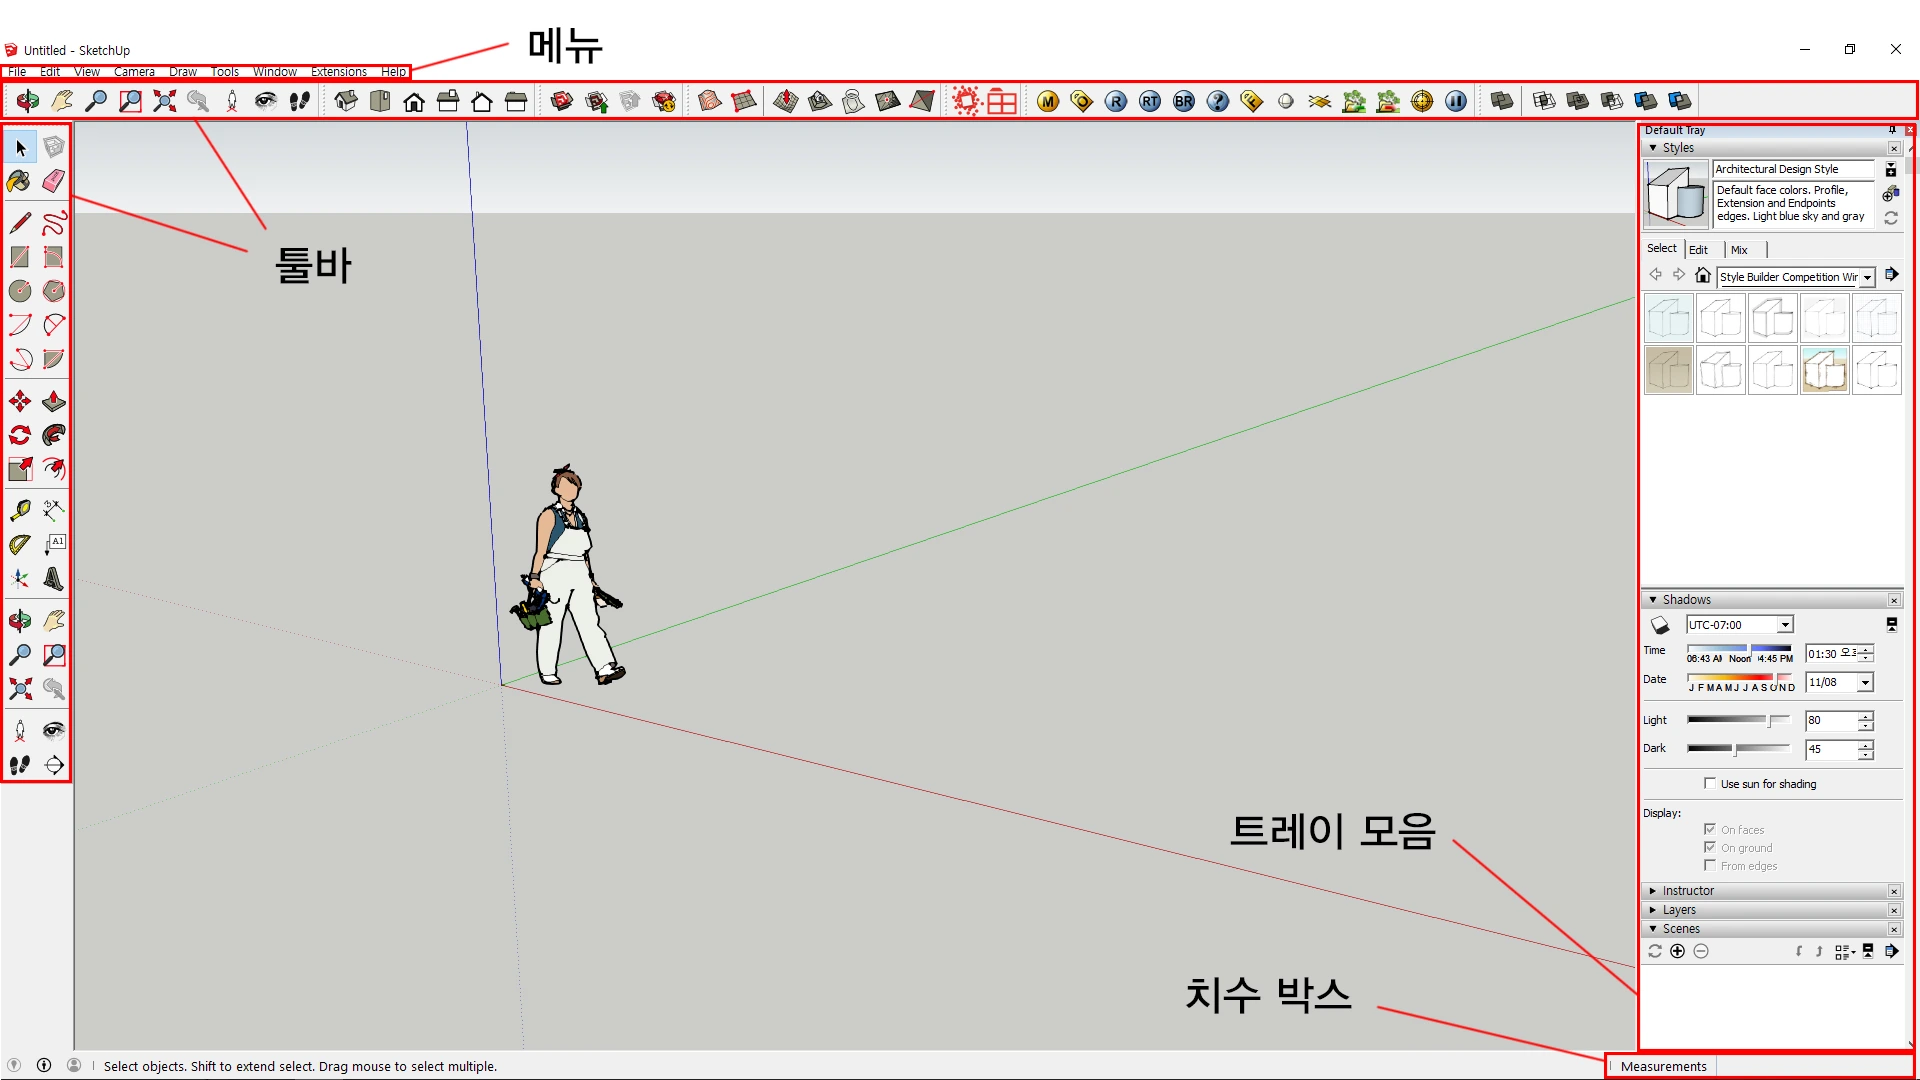Collapse the Shadows panel

pyautogui.click(x=1653, y=600)
